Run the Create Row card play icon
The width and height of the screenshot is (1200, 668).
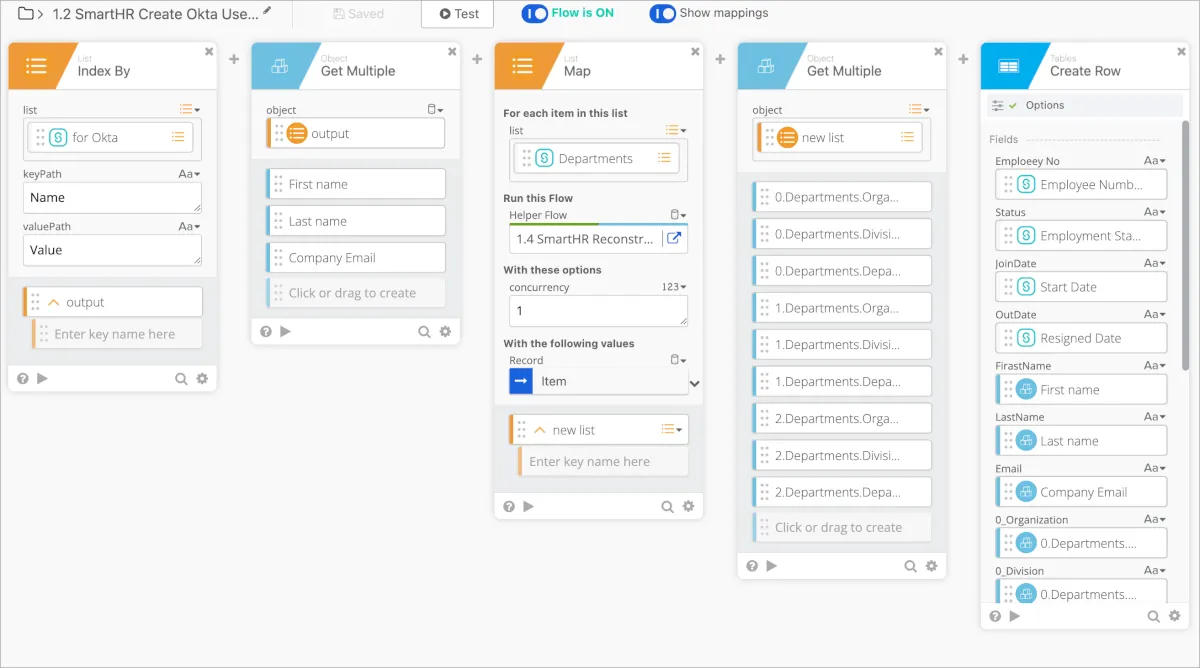pyautogui.click(x=1014, y=616)
